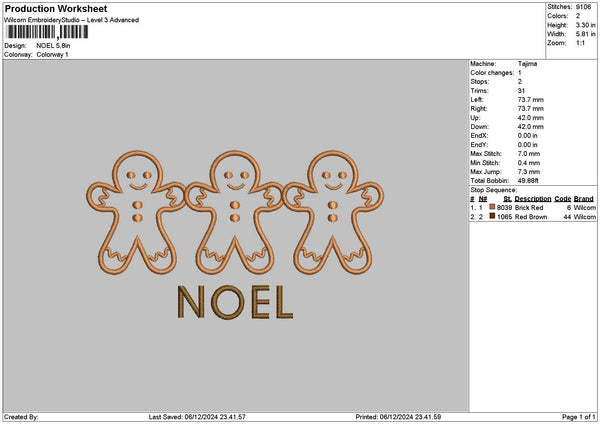
Task: Click the Brand column header
Action: (x=584, y=199)
